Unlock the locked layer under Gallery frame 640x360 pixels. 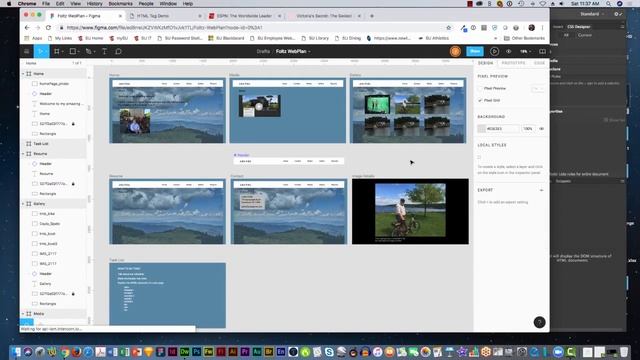click(x=73, y=293)
